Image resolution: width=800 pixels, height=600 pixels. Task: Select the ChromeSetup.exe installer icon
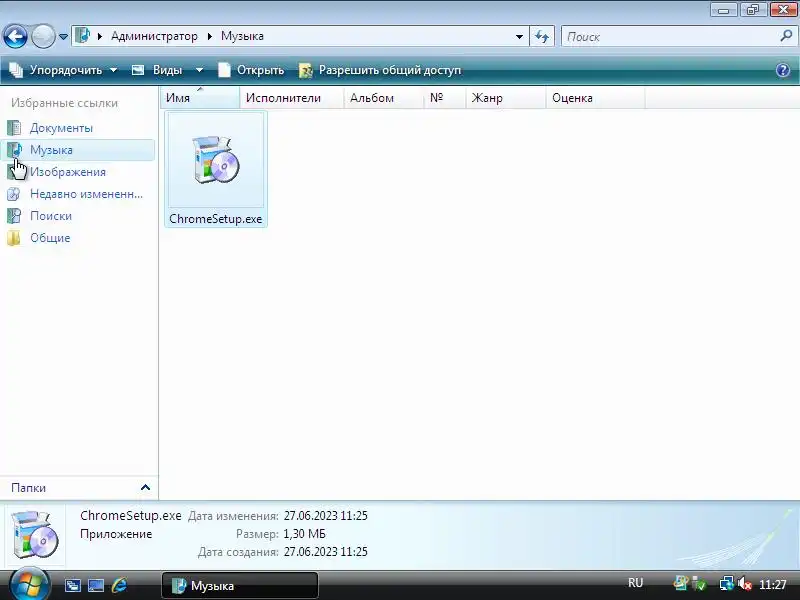tap(216, 160)
